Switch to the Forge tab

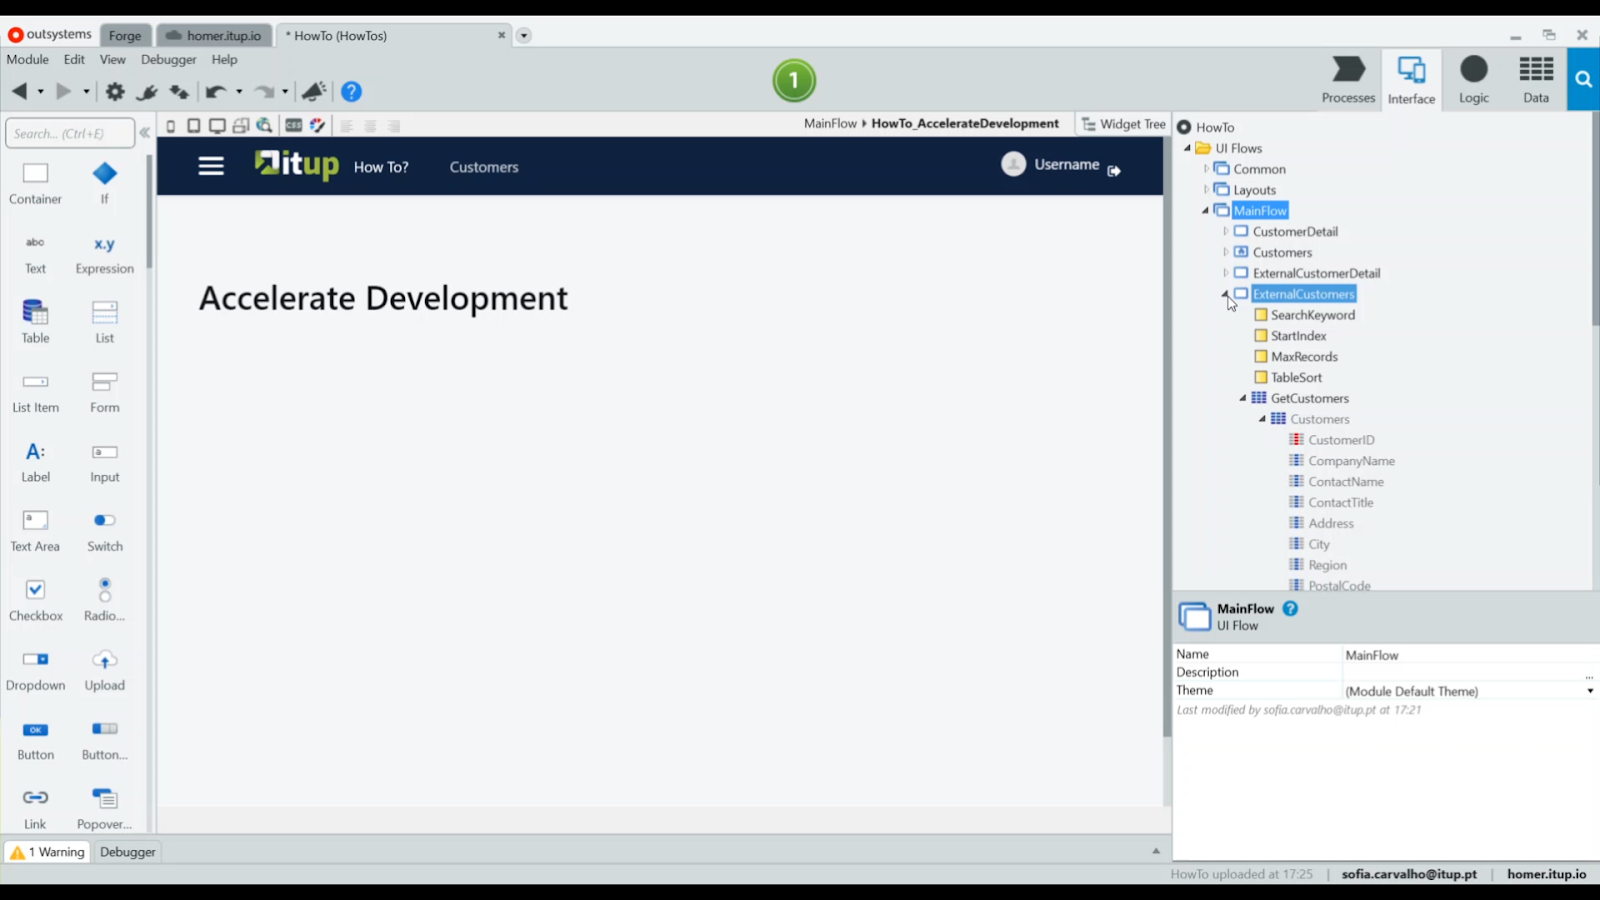[125, 36]
